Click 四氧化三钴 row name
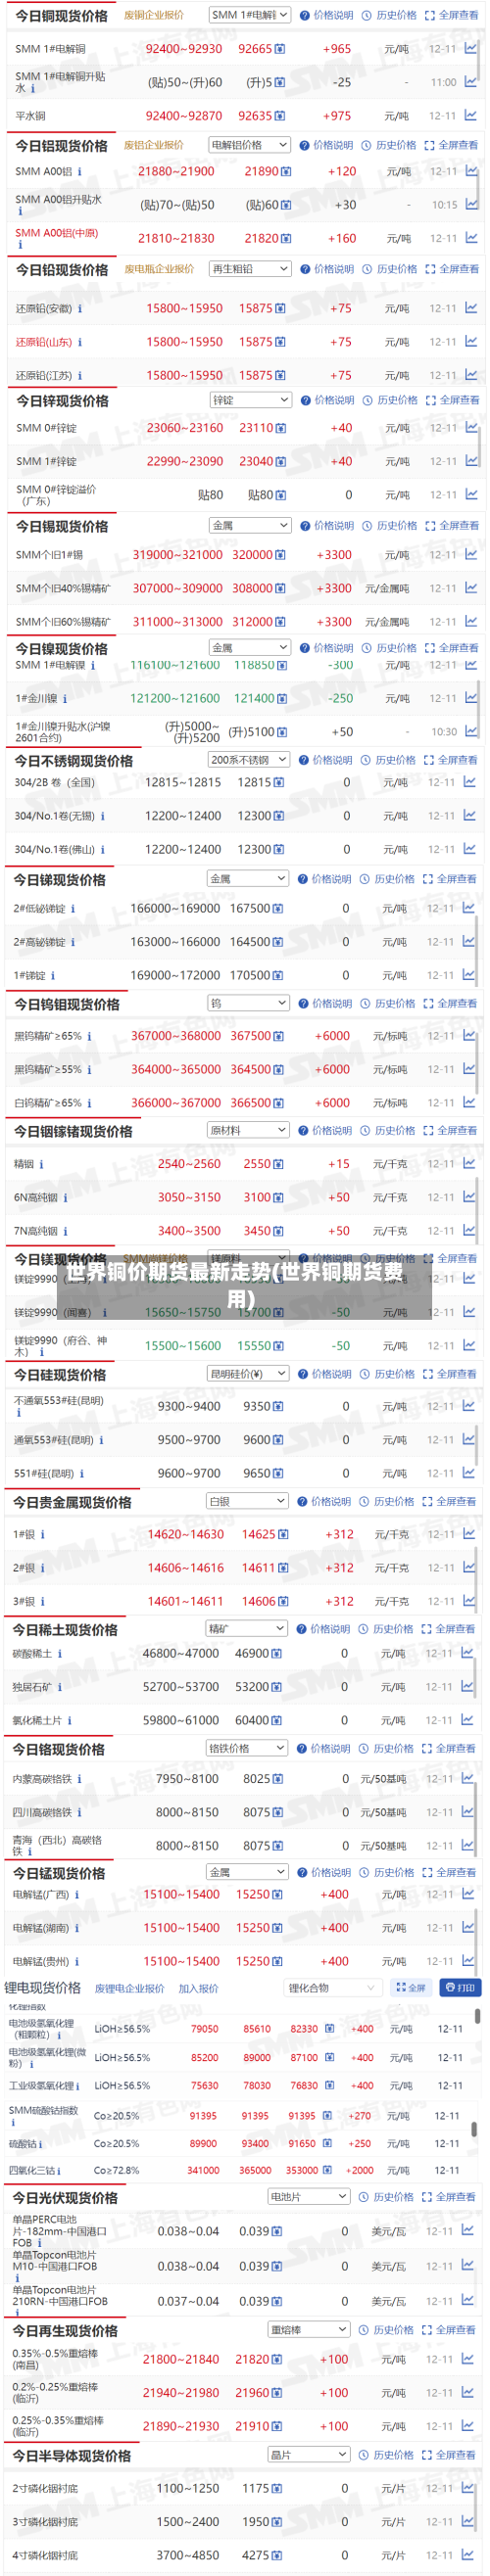Viewport: 490px width, 2576px height. (31, 2170)
